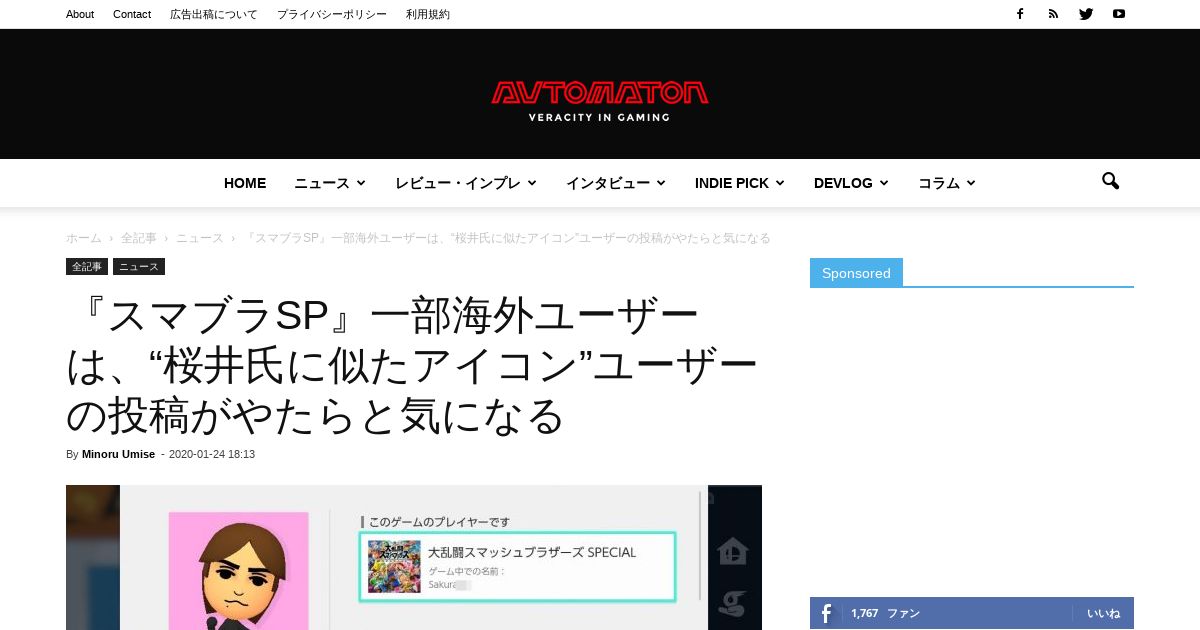Open the YouTube icon in top bar

(x=1119, y=14)
